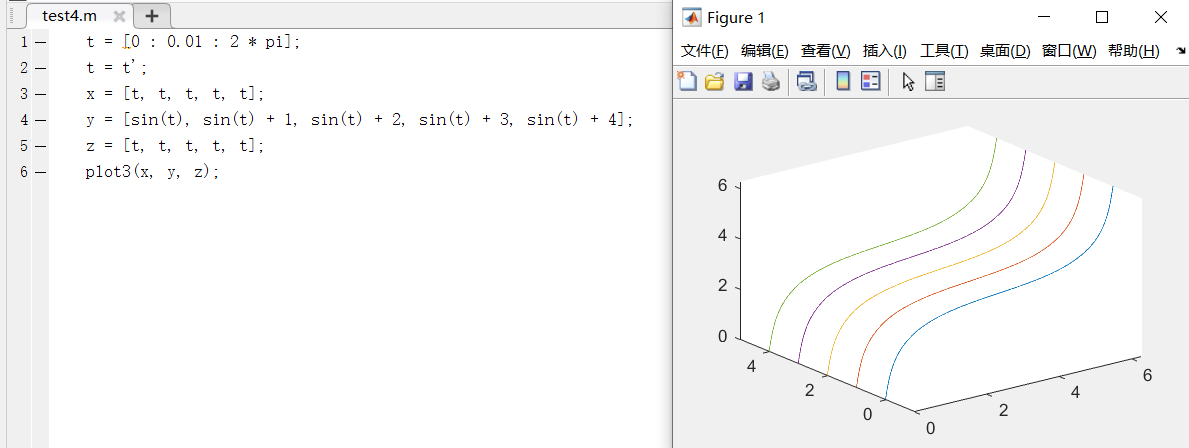The width and height of the screenshot is (1189, 448).
Task: Set breakpoint dash on line 4
Action: point(40,120)
